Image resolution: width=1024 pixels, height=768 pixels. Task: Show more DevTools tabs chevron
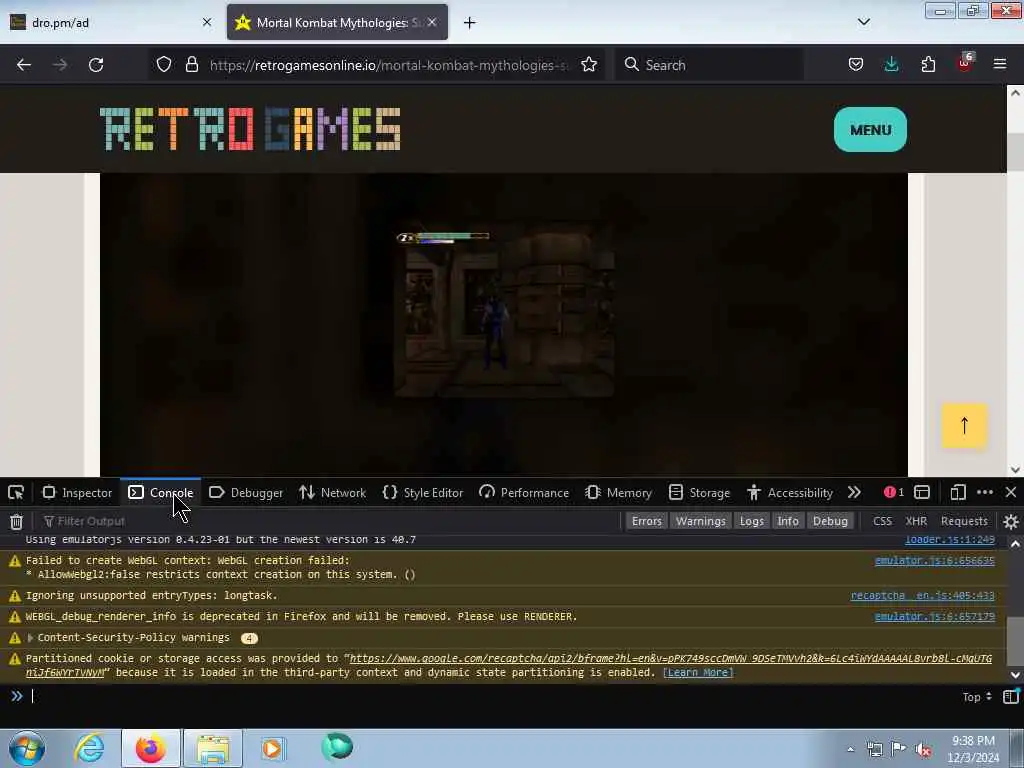click(x=854, y=492)
